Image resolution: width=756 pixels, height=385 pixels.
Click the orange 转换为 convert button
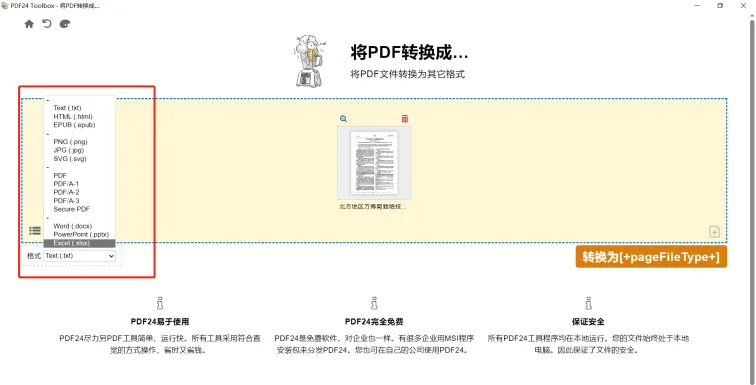(x=651, y=257)
